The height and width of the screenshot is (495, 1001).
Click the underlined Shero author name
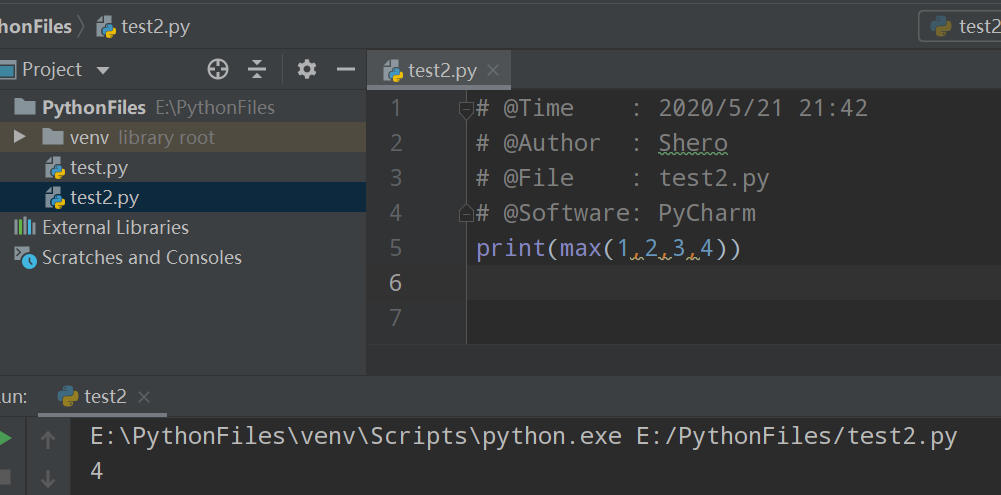point(693,144)
